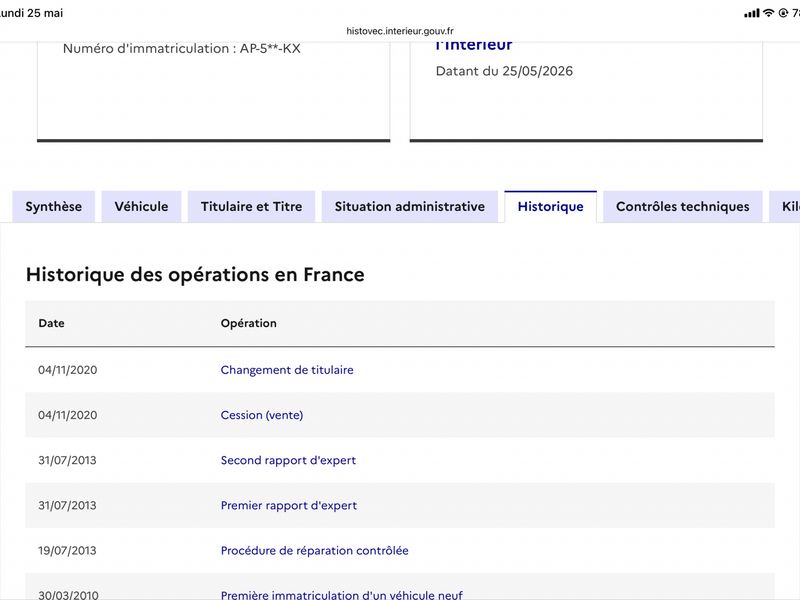Select the Historique tab
The height and width of the screenshot is (600, 800).
(551, 207)
